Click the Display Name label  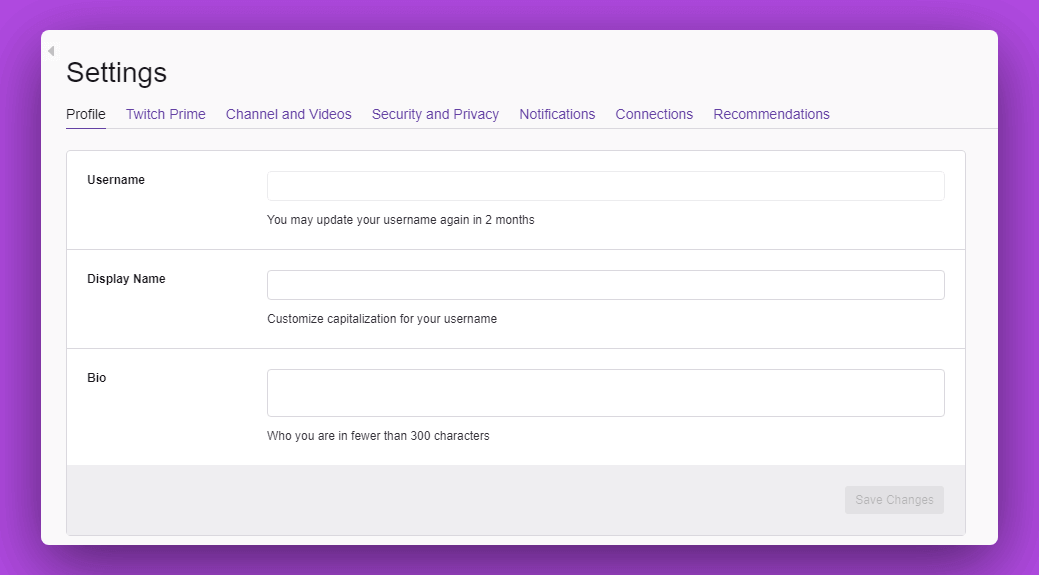pyautogui.click(x=127, y=279)
